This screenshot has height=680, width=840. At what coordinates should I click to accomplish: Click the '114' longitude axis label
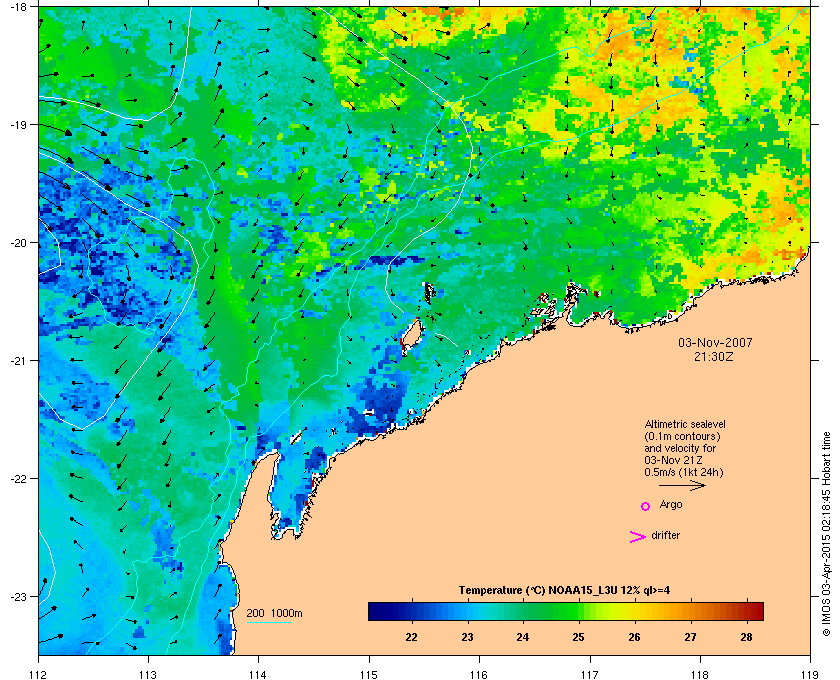coord(258,674)
